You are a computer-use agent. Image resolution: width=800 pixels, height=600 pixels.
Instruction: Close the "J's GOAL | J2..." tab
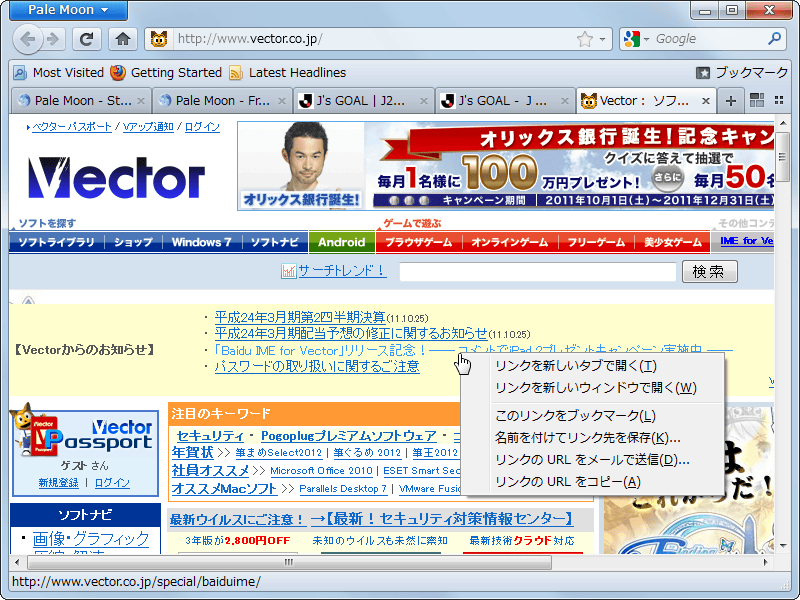[x=423, y=101]
